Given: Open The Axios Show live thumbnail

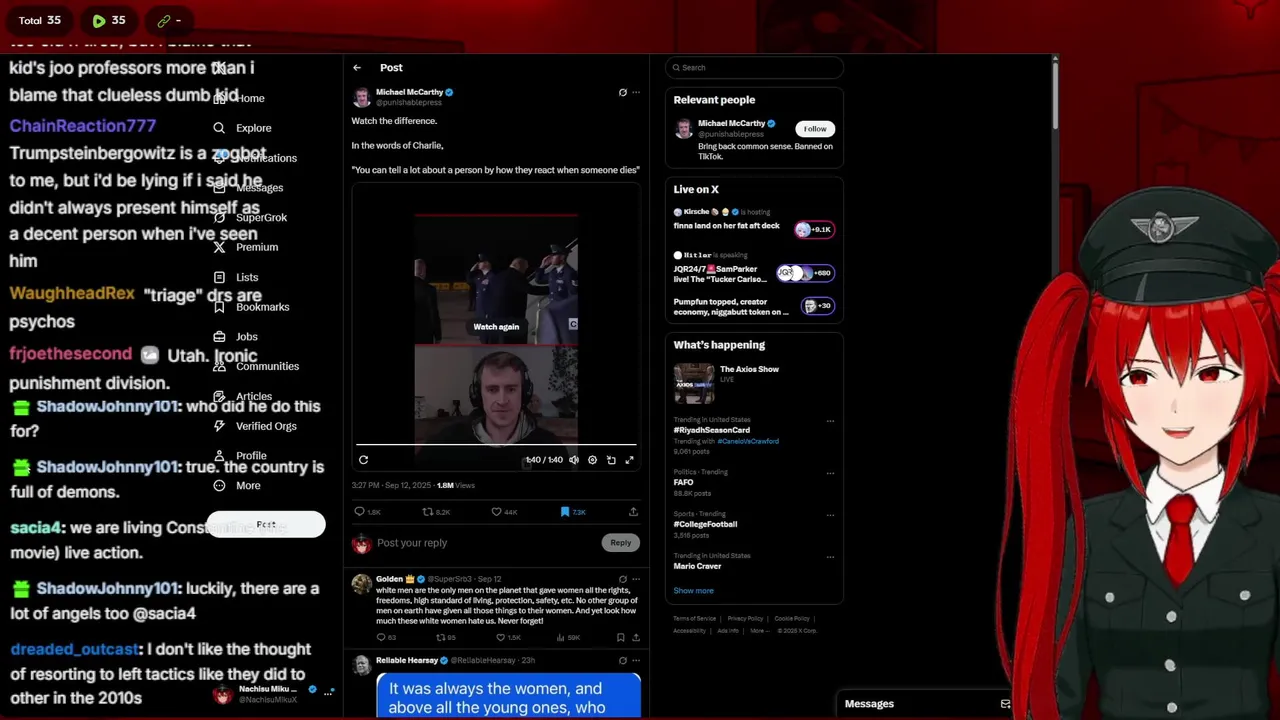Looking at the screenshot, I should coord(694,383).
